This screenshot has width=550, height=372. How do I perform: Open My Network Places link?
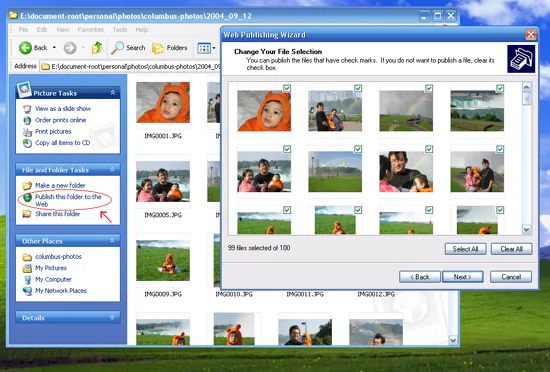(61, 291)
